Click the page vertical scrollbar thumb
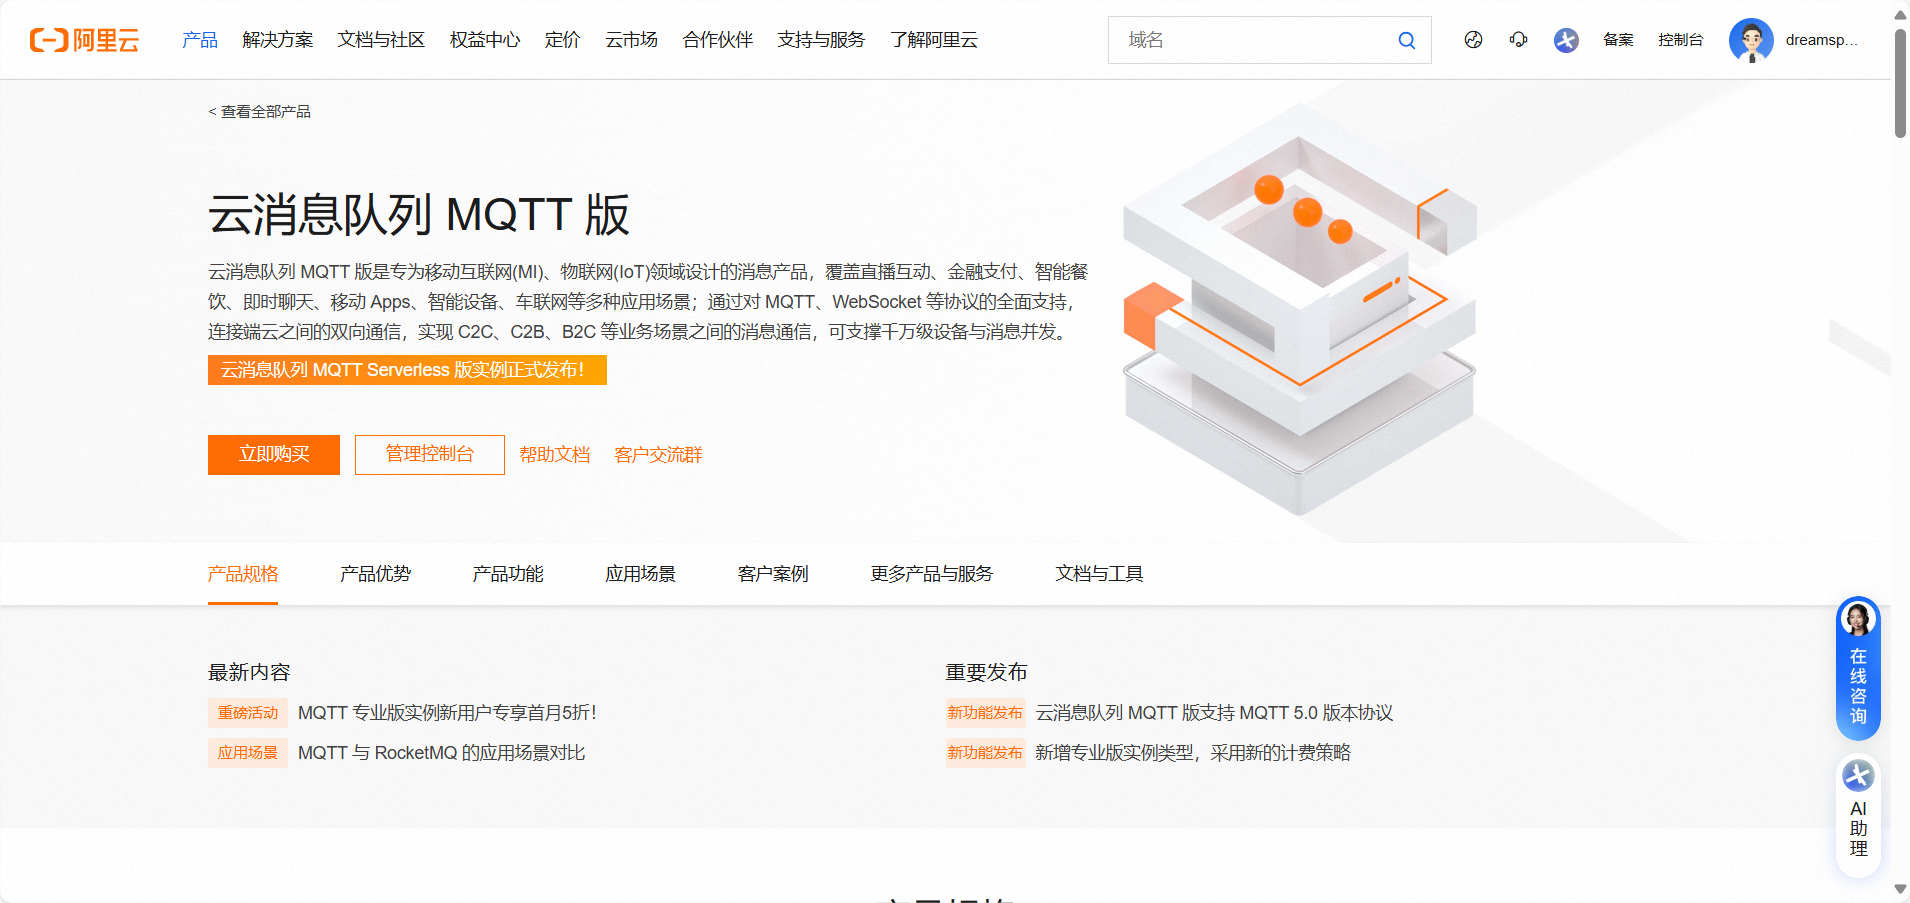 [1900, 82]
